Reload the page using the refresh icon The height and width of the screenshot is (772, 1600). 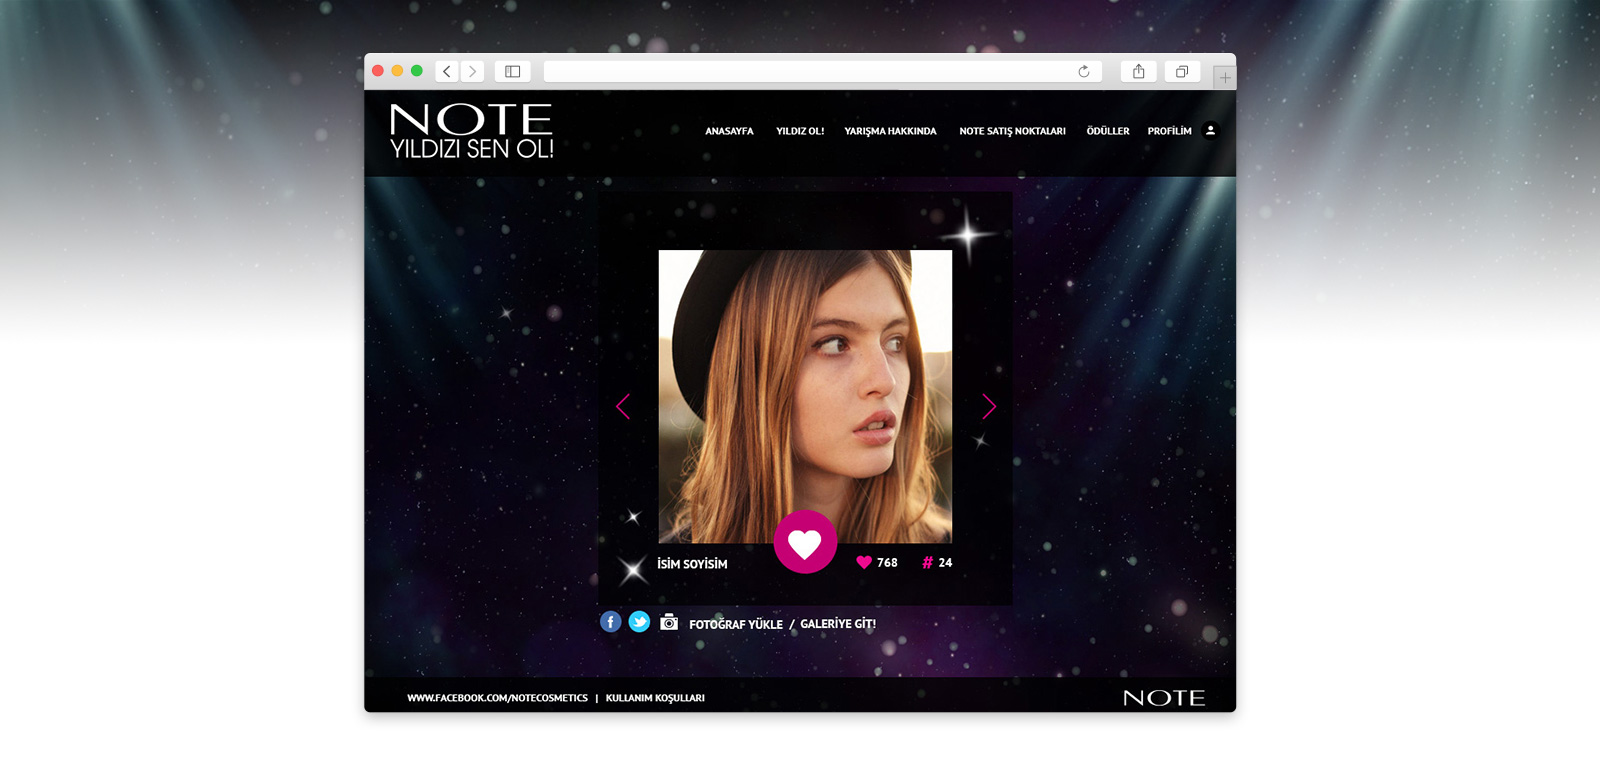1083,71
